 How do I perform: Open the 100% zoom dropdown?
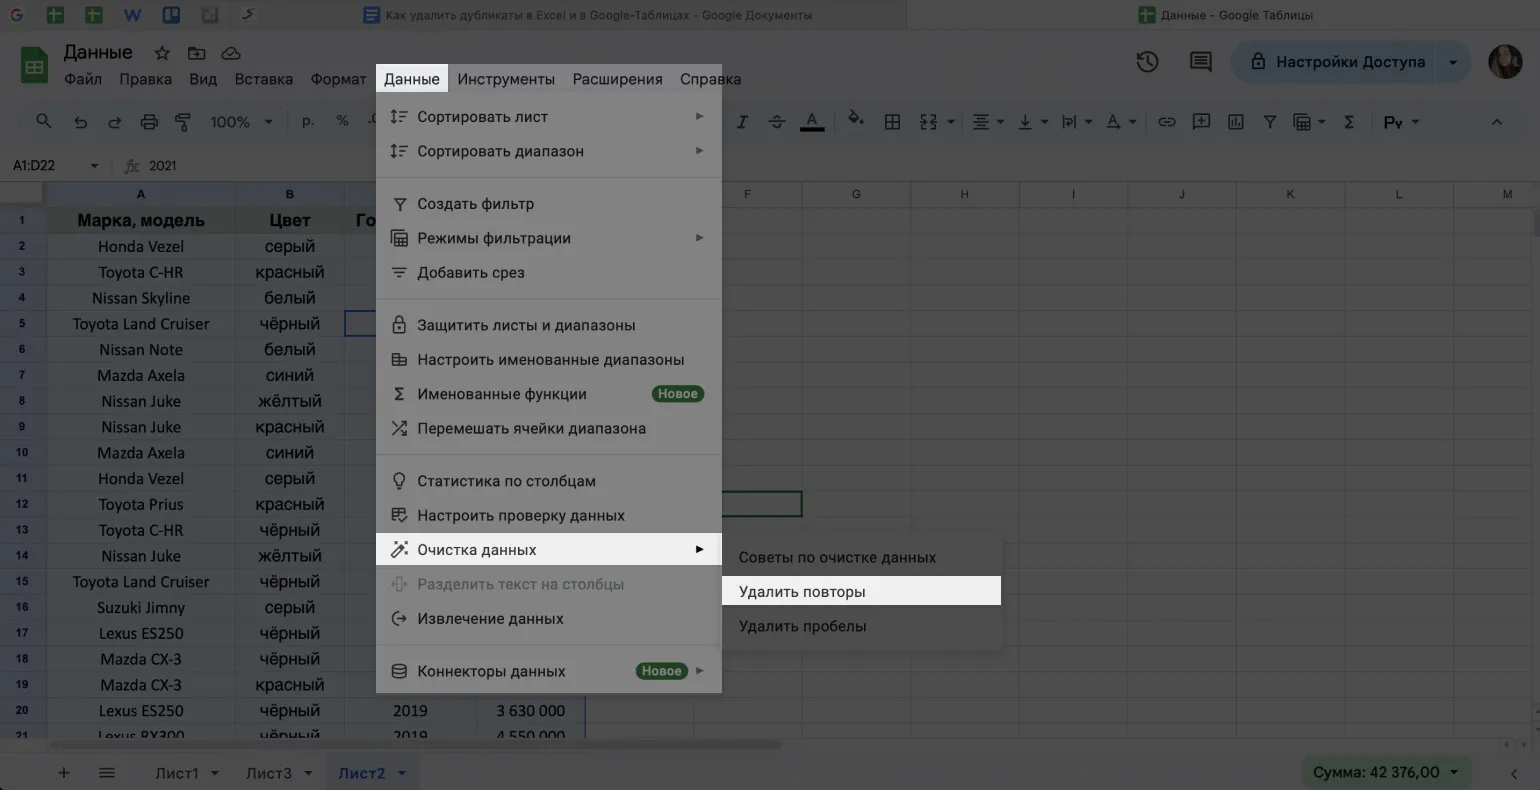click(x=241, y=122)
